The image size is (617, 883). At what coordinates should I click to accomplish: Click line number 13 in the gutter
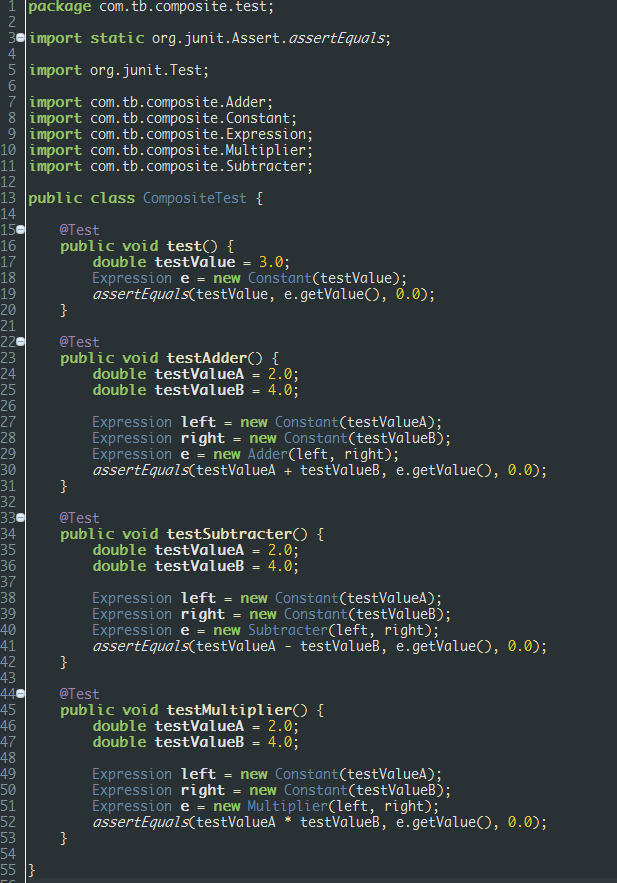pos(8,198)
